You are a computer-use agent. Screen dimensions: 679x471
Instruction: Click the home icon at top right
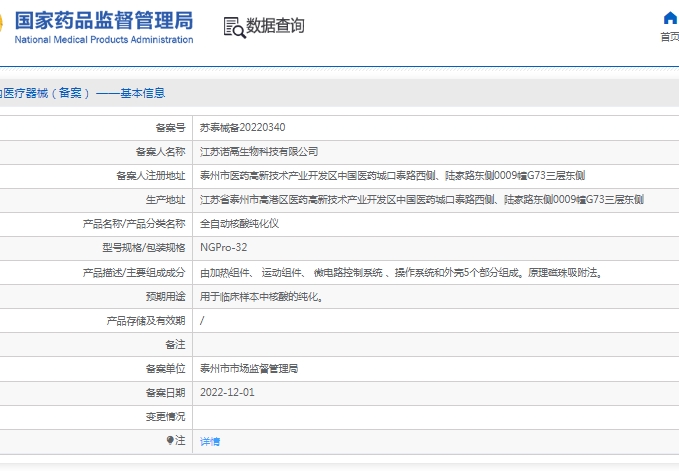[x=670, y=19]
